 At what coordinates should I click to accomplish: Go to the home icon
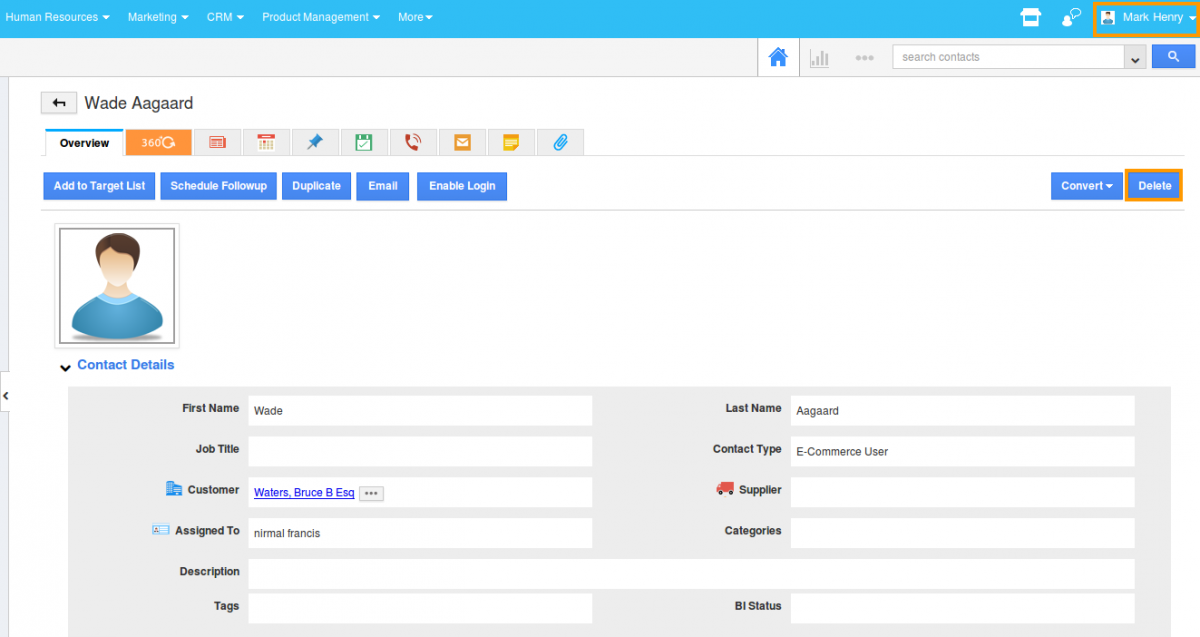pos(777,58)
